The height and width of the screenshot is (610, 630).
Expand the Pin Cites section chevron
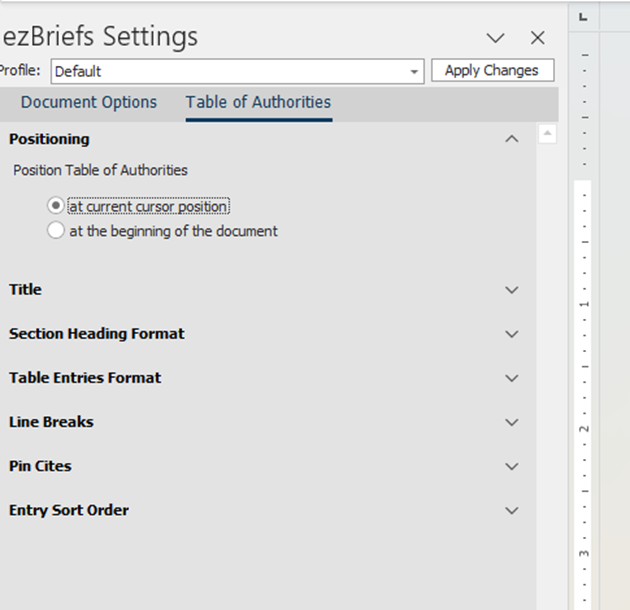511,467
